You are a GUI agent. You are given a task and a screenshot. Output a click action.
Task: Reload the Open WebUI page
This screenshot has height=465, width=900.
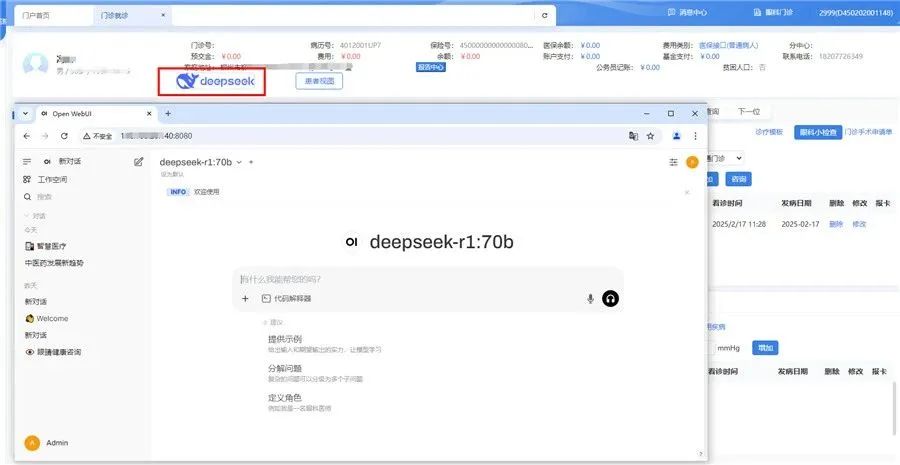pos(64,136)
